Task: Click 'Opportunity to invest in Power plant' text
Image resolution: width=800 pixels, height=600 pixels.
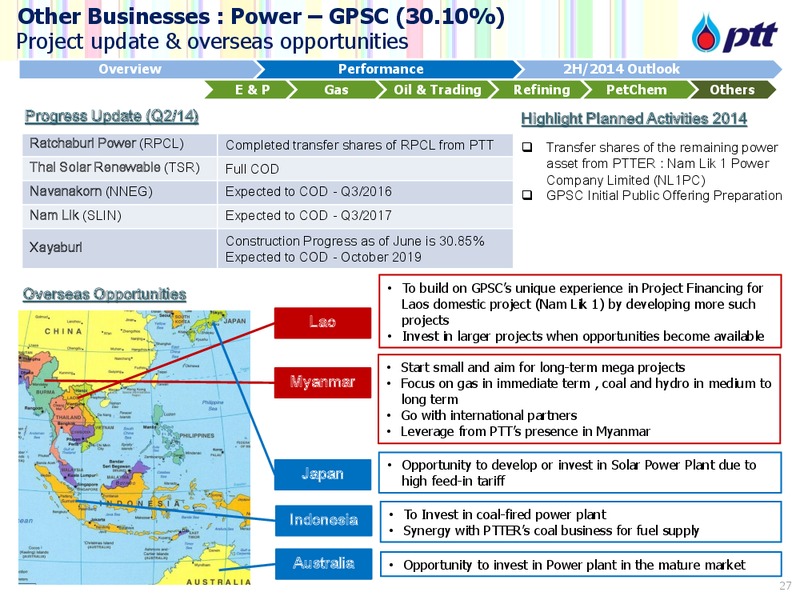Action: click(574, 565)
